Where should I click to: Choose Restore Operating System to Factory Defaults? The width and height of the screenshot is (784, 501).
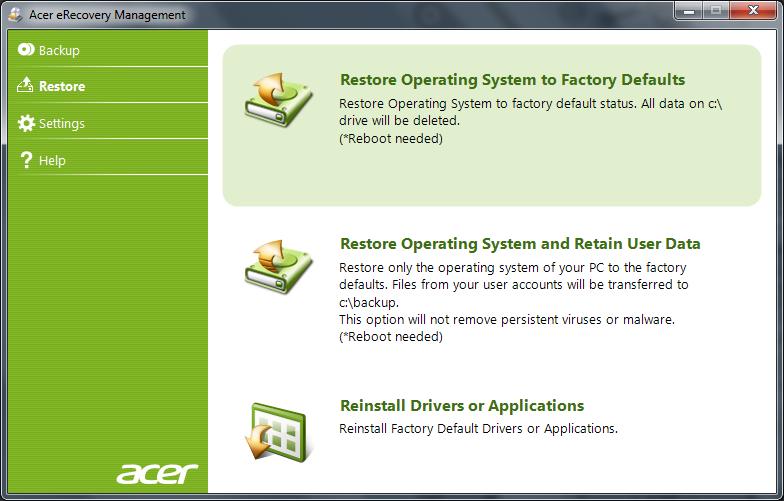[x=512, y=80]
